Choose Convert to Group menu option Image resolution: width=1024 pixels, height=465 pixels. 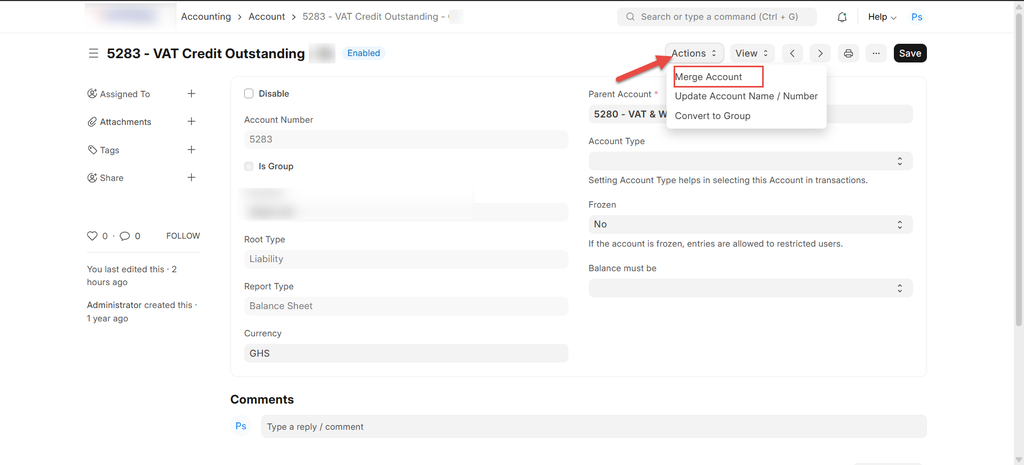click(712, 116)
